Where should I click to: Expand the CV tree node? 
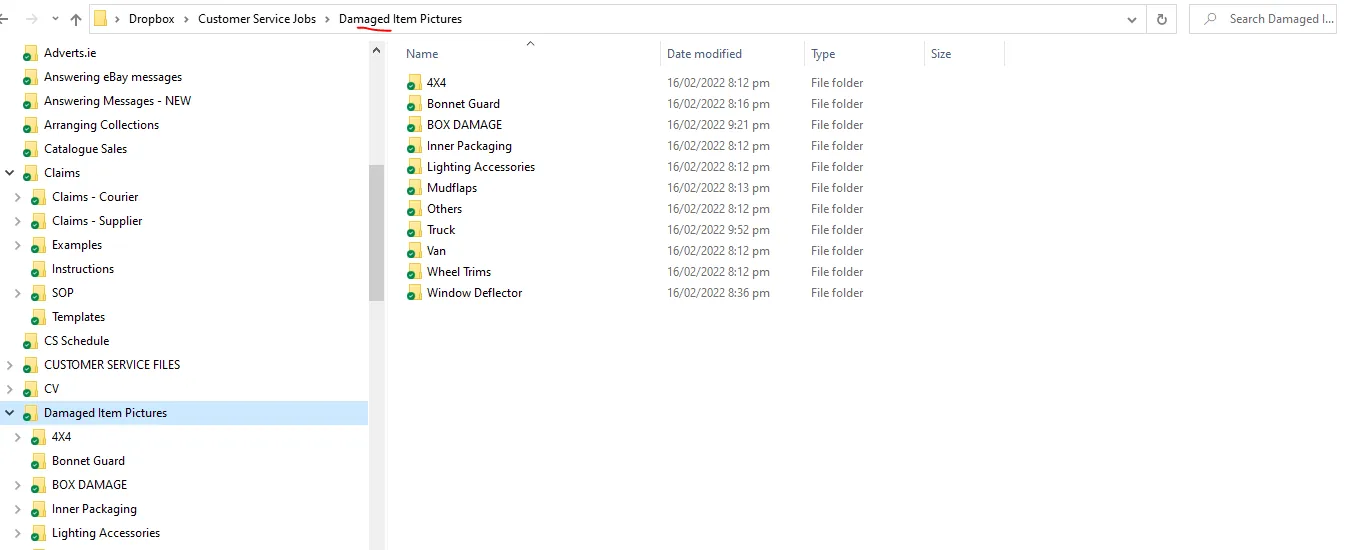pyautogui.click(x=10, y=389)
